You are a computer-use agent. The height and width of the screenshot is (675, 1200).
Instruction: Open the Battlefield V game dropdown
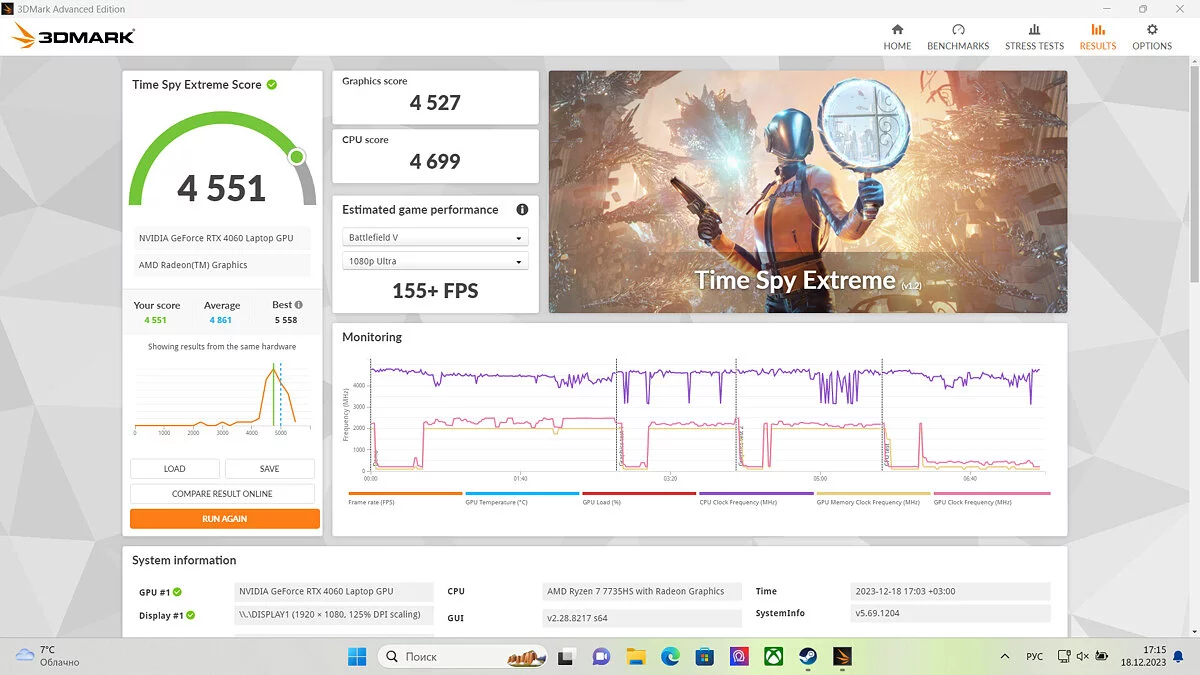pyautogui.click(x=435, y=238)
